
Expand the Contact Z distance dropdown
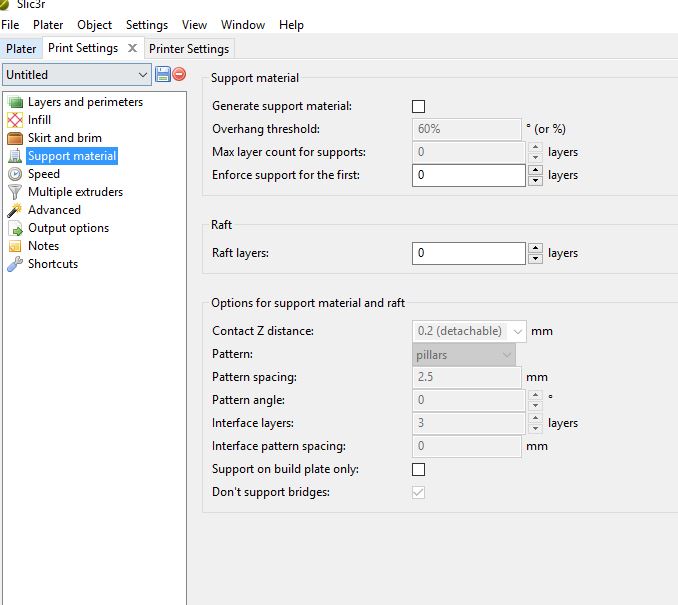click(517, 331)
